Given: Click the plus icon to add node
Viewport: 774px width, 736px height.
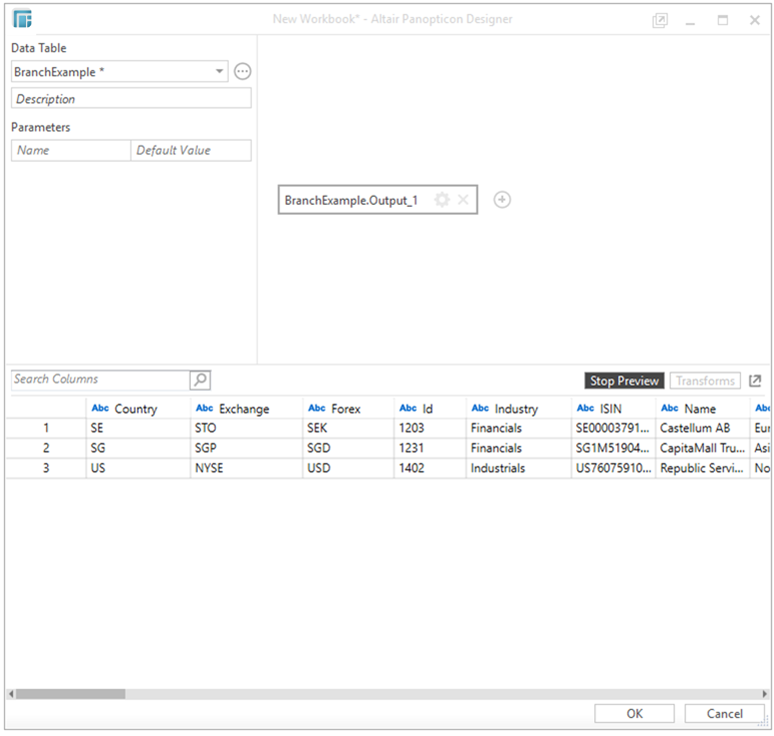Looking at the screenshot, I should (502, 200).
